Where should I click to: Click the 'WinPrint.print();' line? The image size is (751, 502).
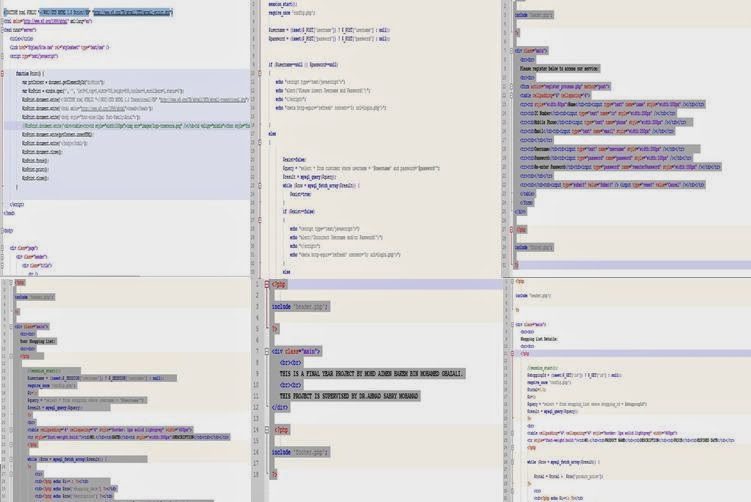click(x=35, y=169)
